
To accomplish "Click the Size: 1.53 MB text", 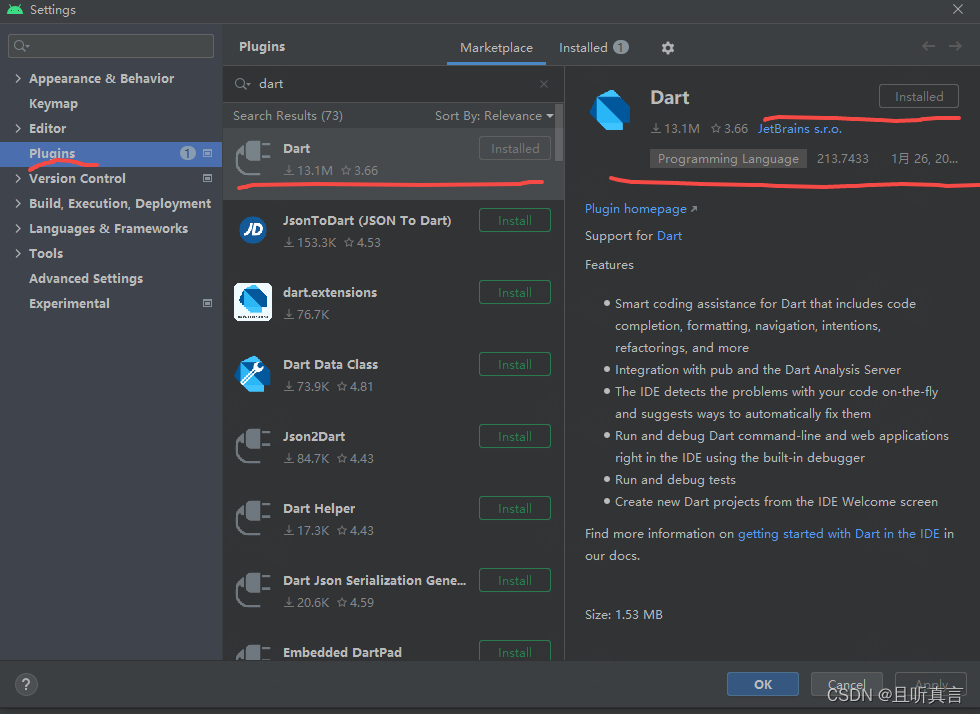I will [x=623, y=615].
